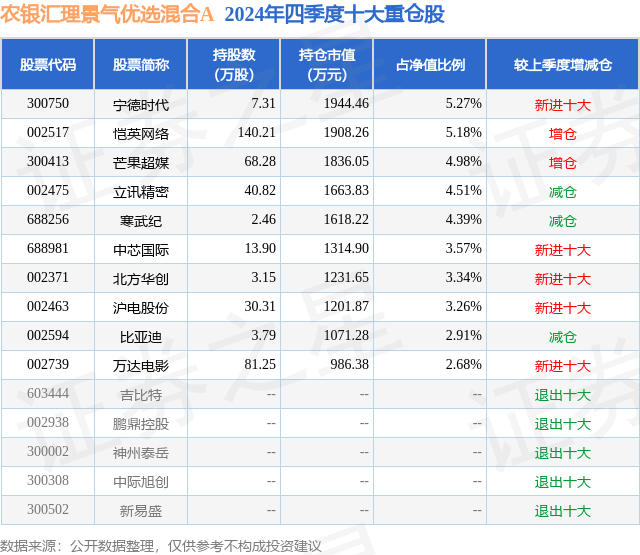Screen dimensions: 640x555
Task: Click the 中芯国际 stock name
Action: tap(141, 250)
